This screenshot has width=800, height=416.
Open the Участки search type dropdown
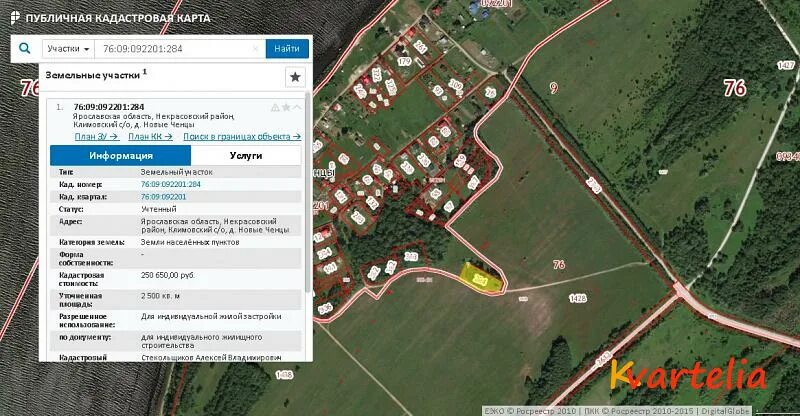(x=68, y=49)
